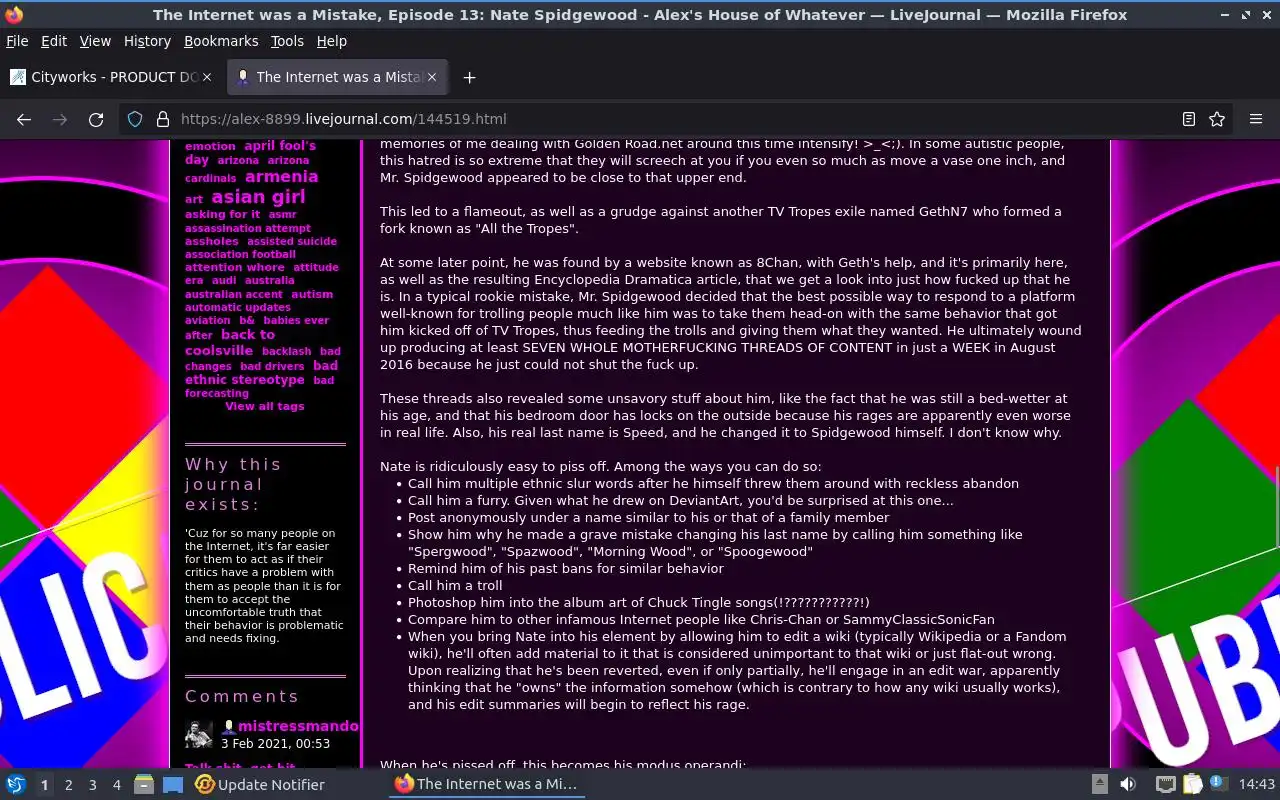Open the Bookmarks menu
Image resolution: width=1280 pixels, height=800 pixels.
pos(221,41)
